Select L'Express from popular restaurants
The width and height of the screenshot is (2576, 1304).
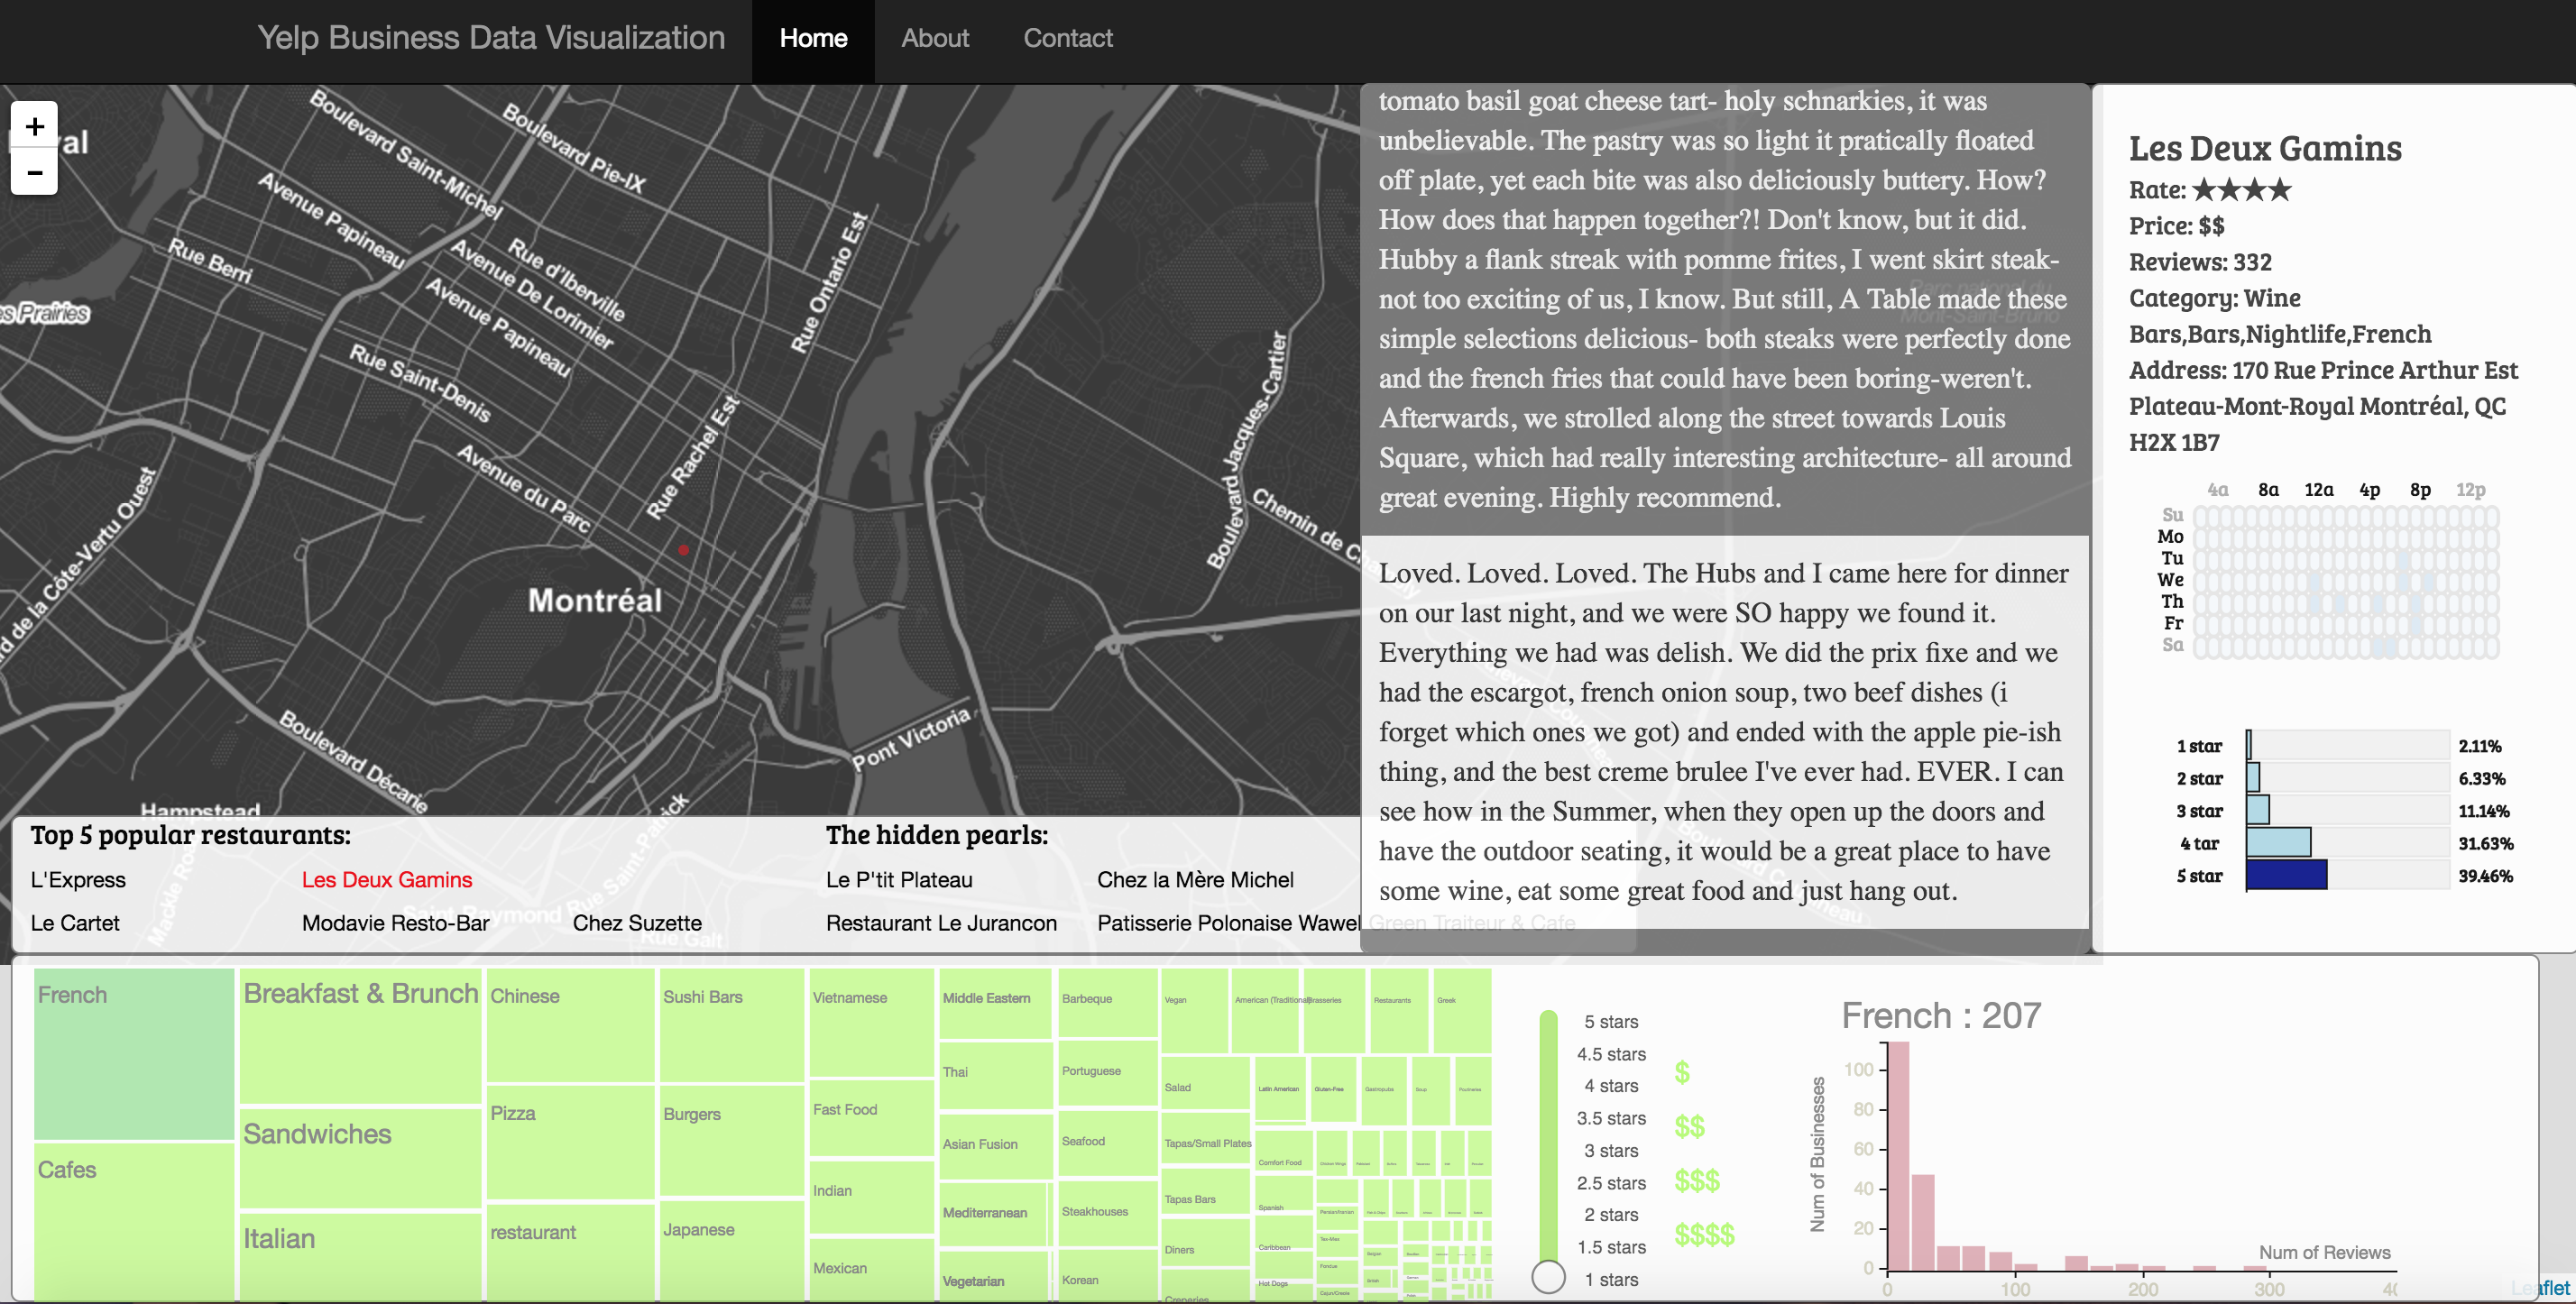coord(78,880)
